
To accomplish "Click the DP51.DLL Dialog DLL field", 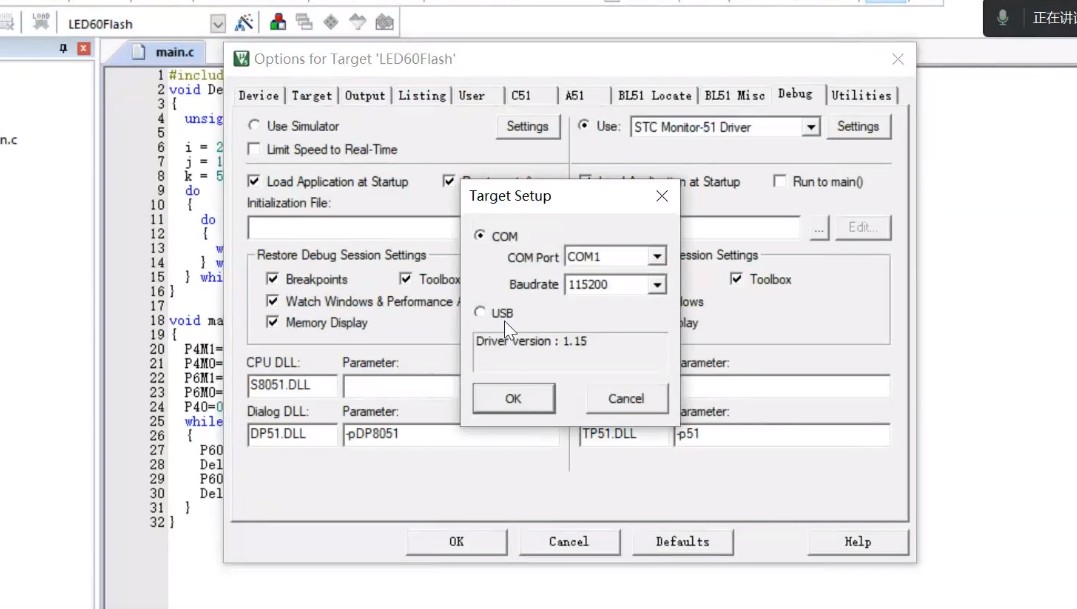I will pyautogui.click(x=292, y=434).
